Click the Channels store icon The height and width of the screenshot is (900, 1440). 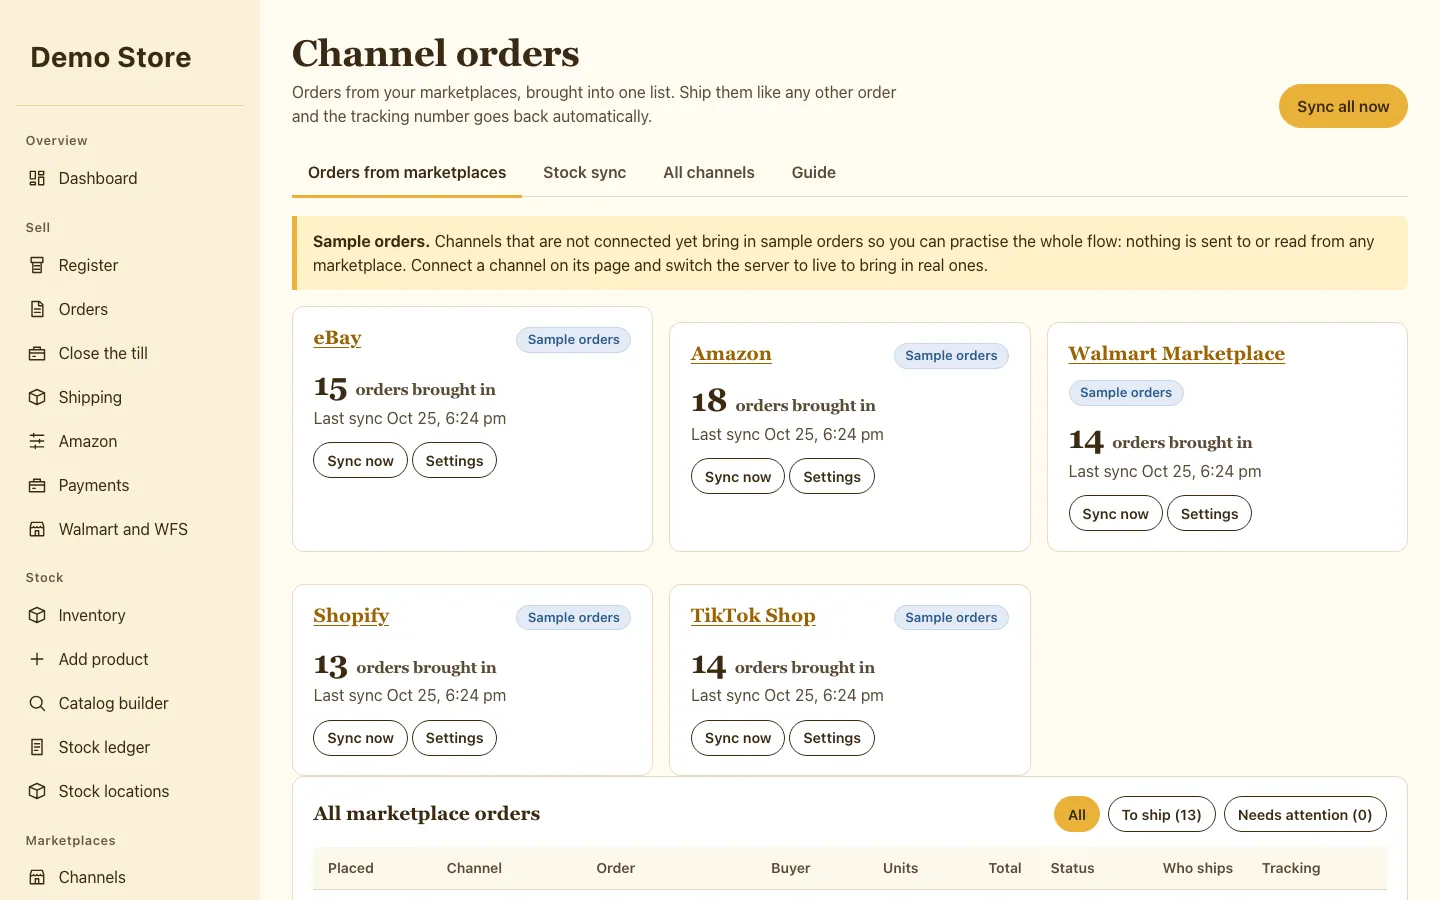[37, 877]
